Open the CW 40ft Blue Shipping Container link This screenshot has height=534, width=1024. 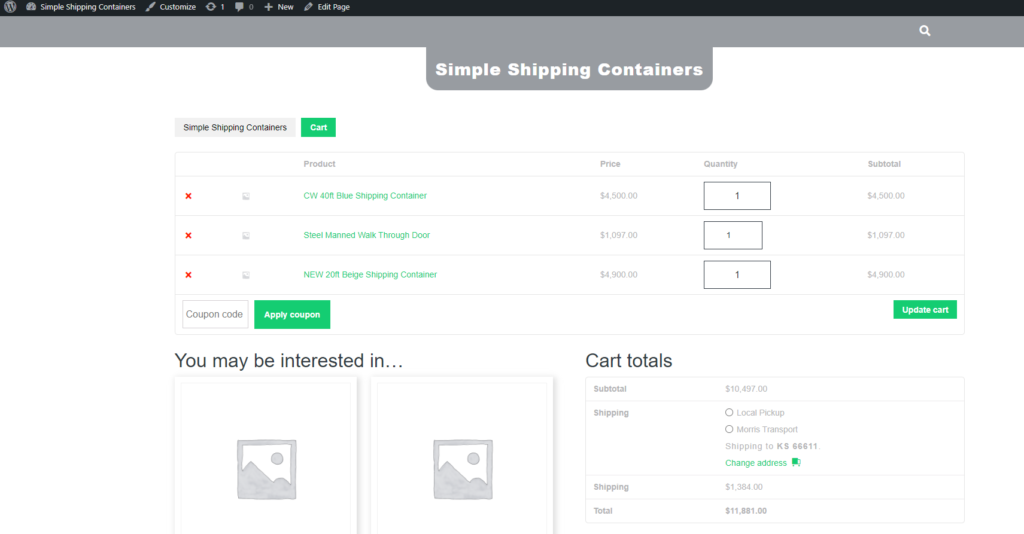pyautogui.click(x=365, y=196)
